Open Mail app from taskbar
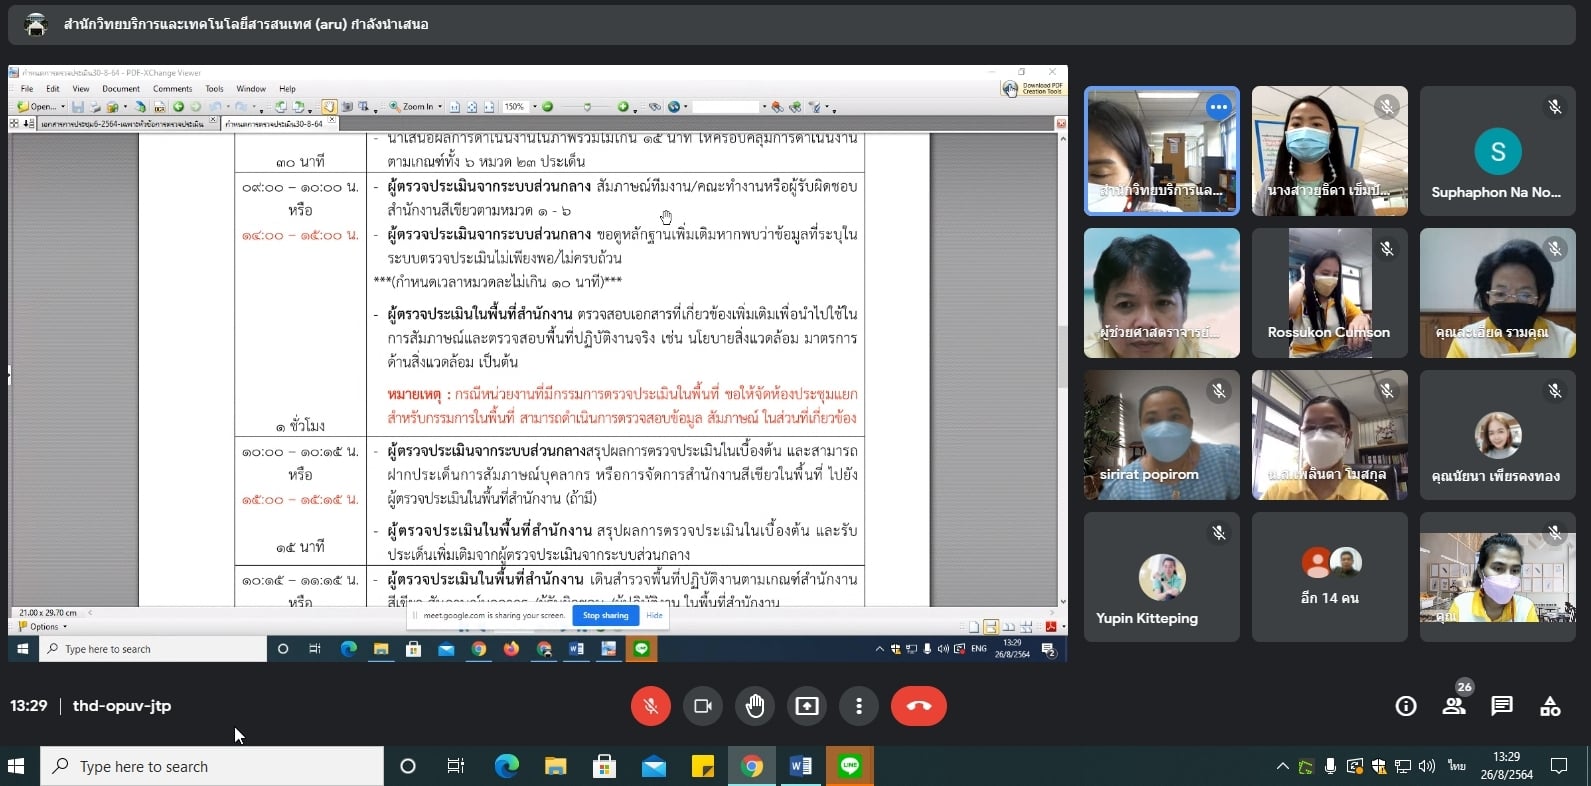 pos(653,766)
